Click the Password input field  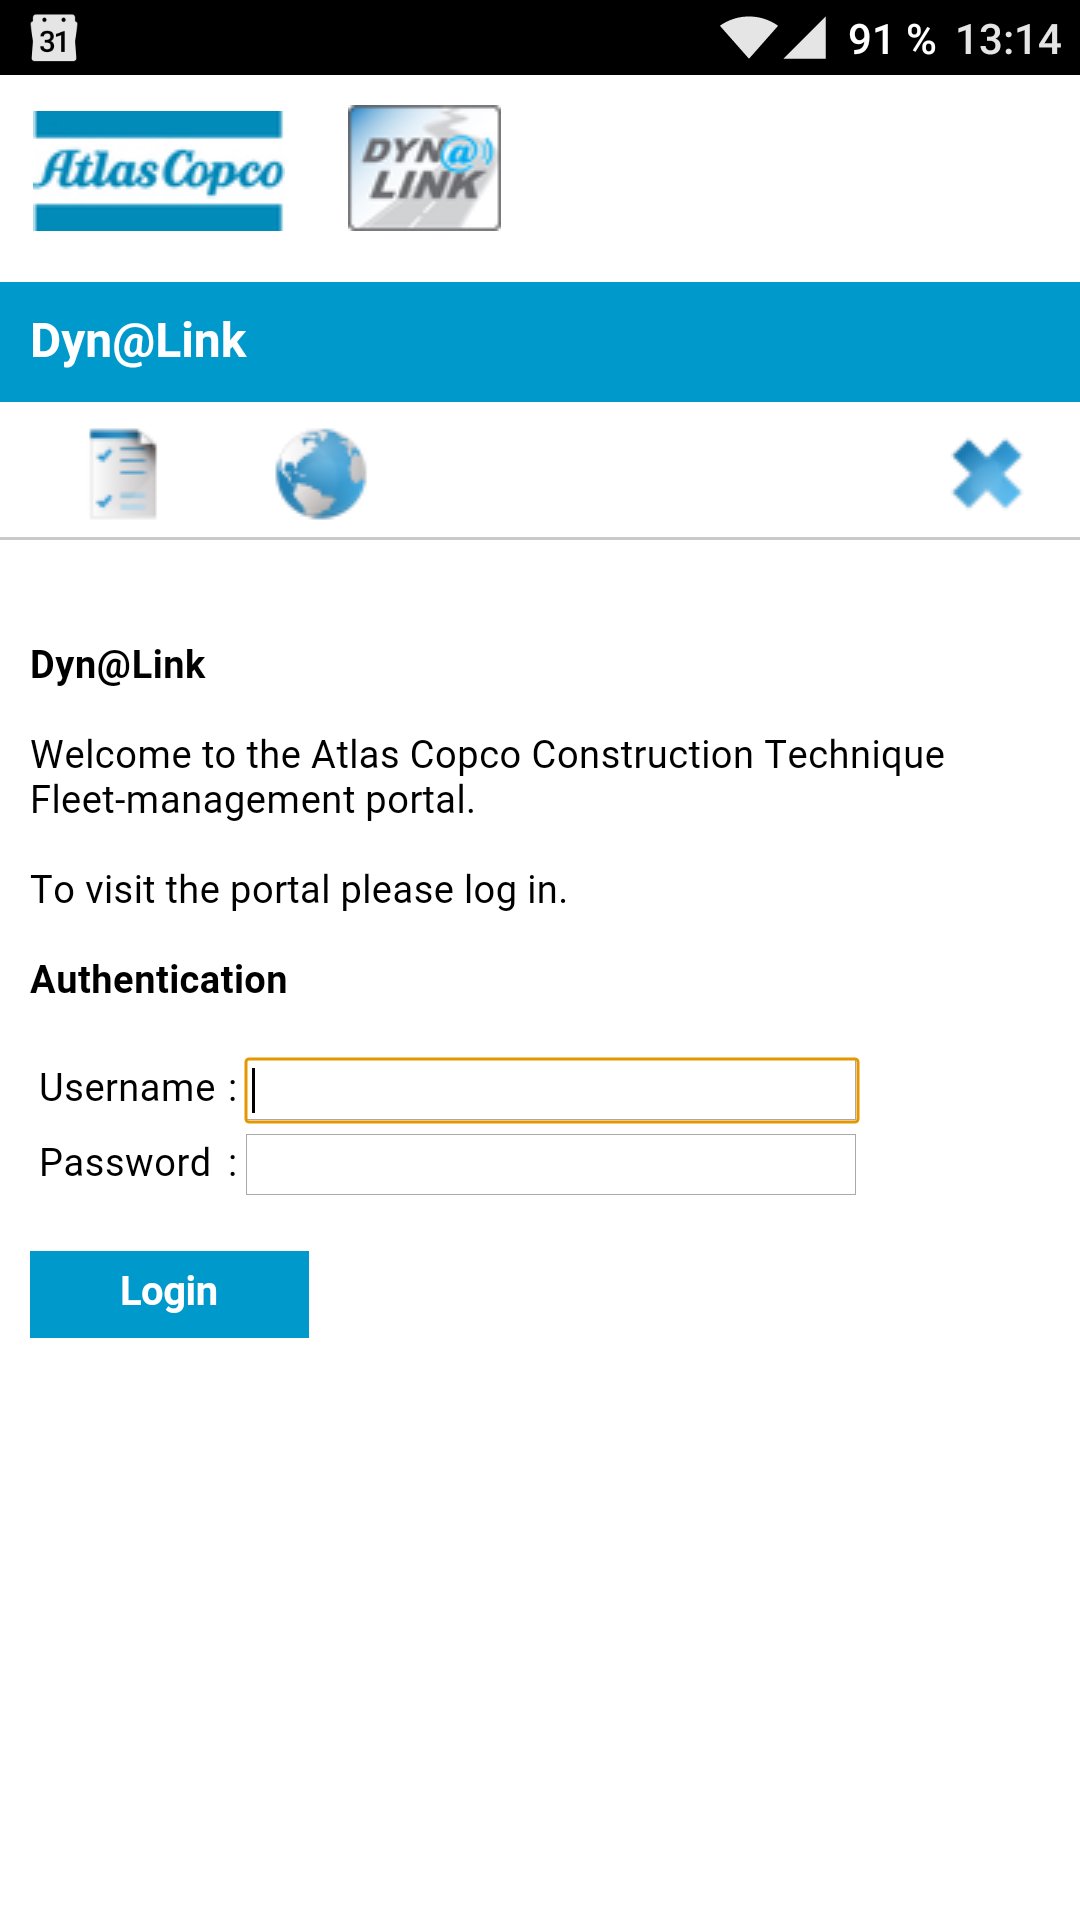549,1164
